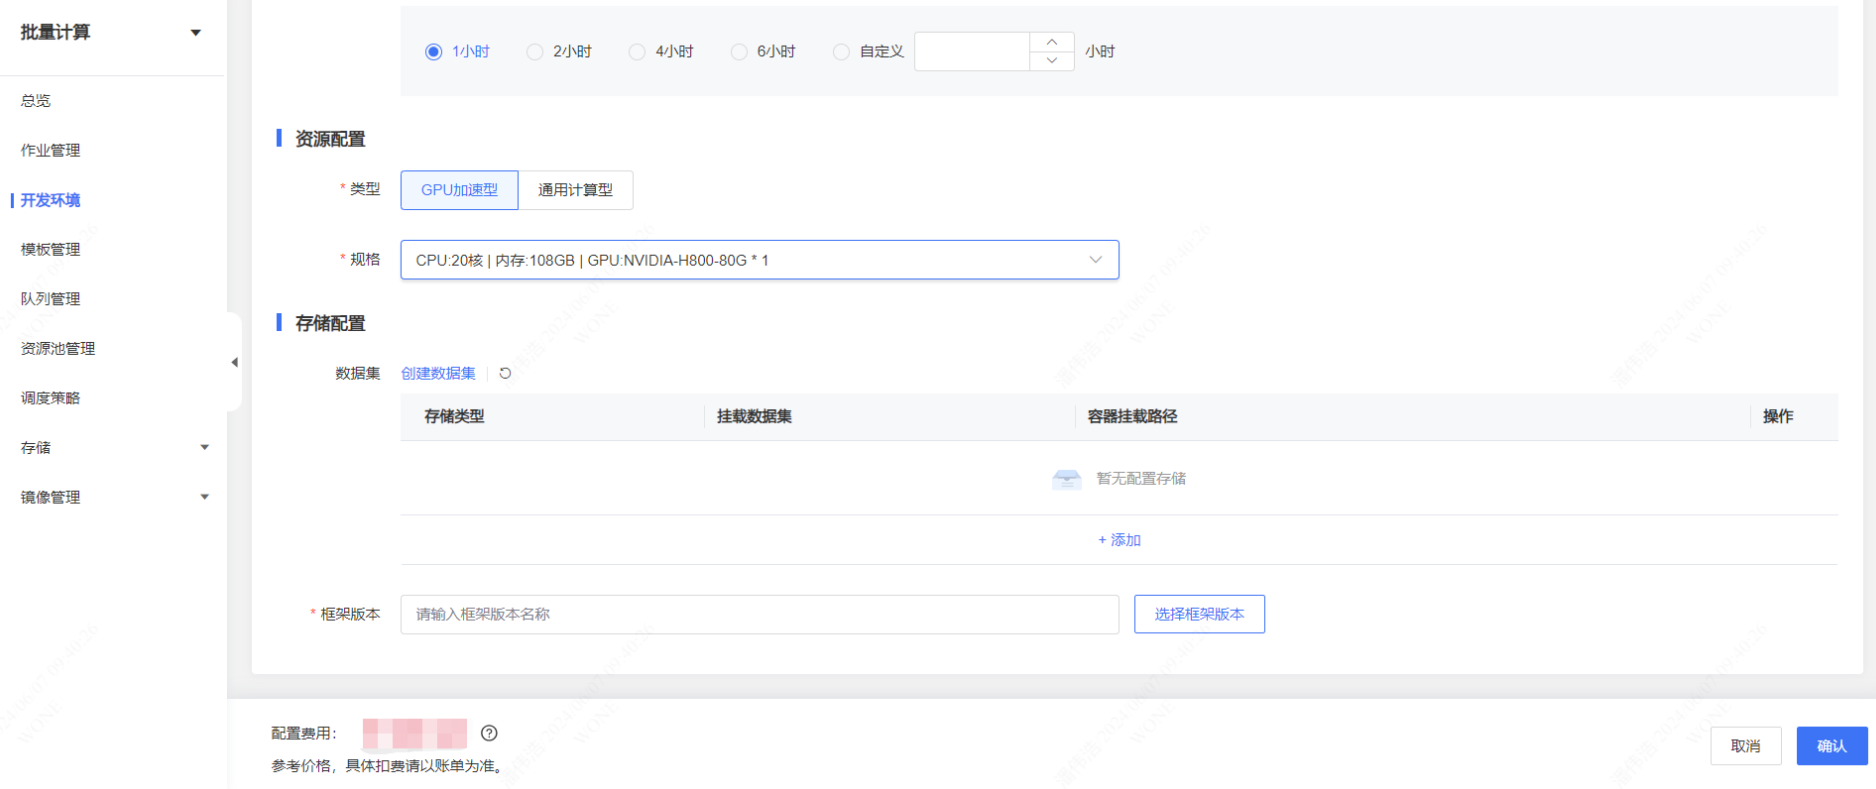Viewport: 1876px width, 789px height.
Task: Open 总览 in the sidebar
Action: coord(36,101)
